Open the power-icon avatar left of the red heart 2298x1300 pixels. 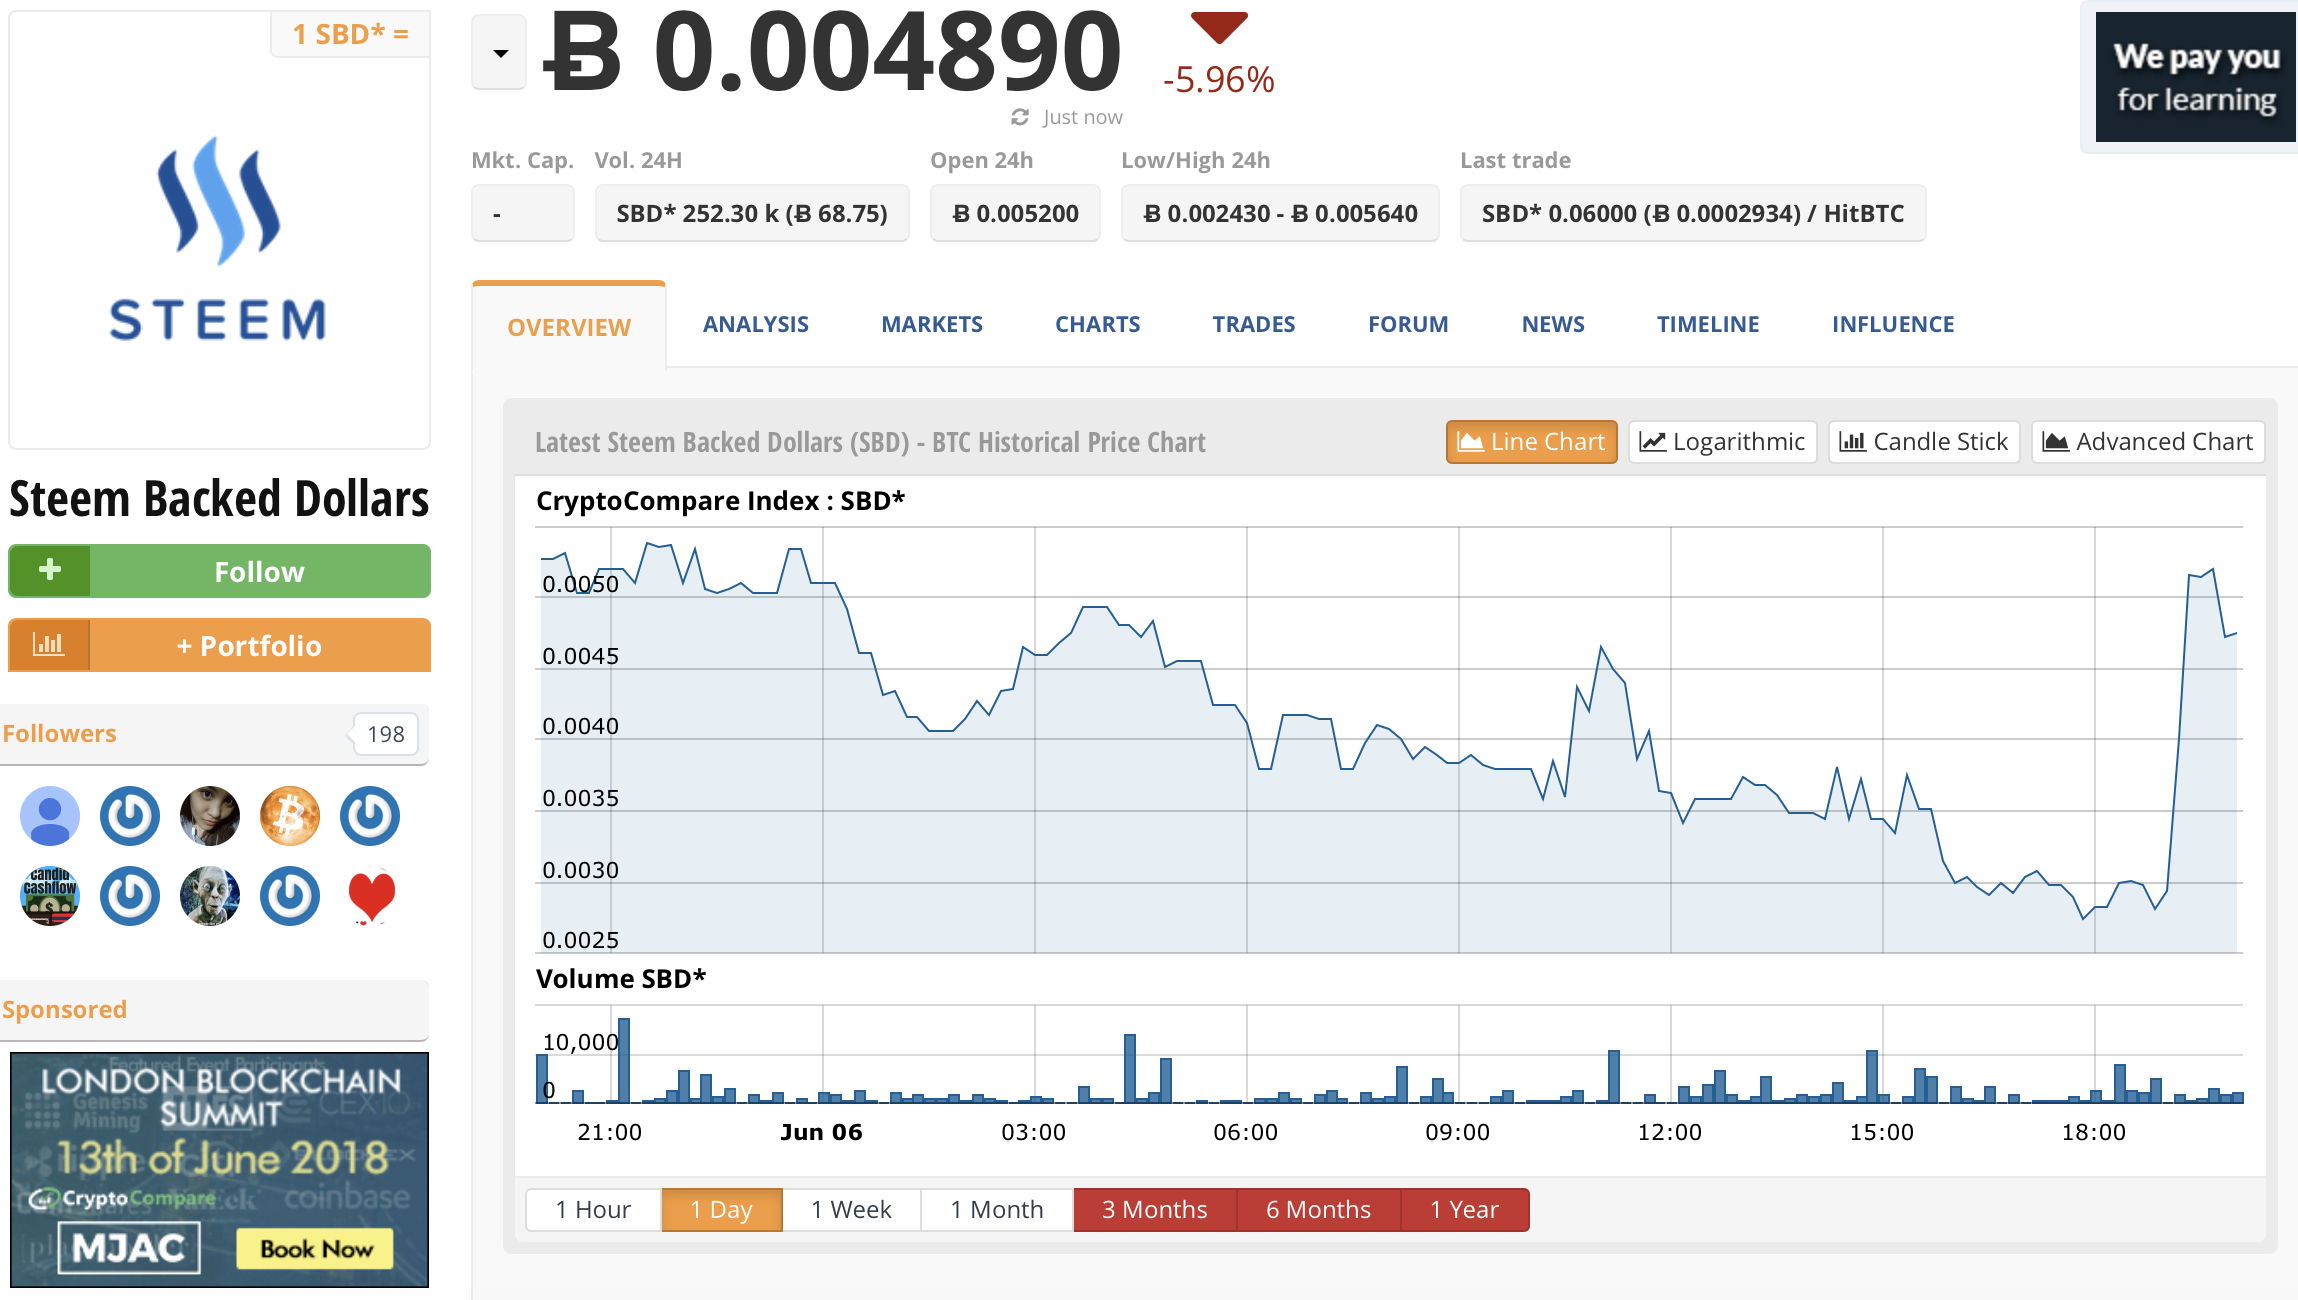[x=290, y=896]
